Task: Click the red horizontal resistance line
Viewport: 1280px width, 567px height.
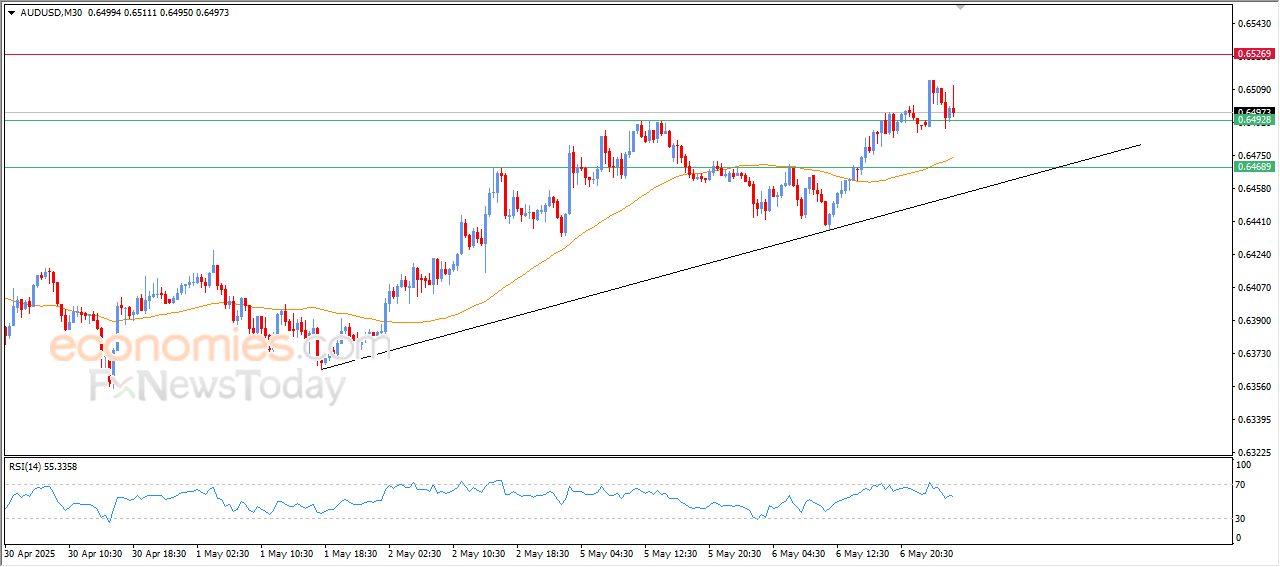Action: pos(600,54)
